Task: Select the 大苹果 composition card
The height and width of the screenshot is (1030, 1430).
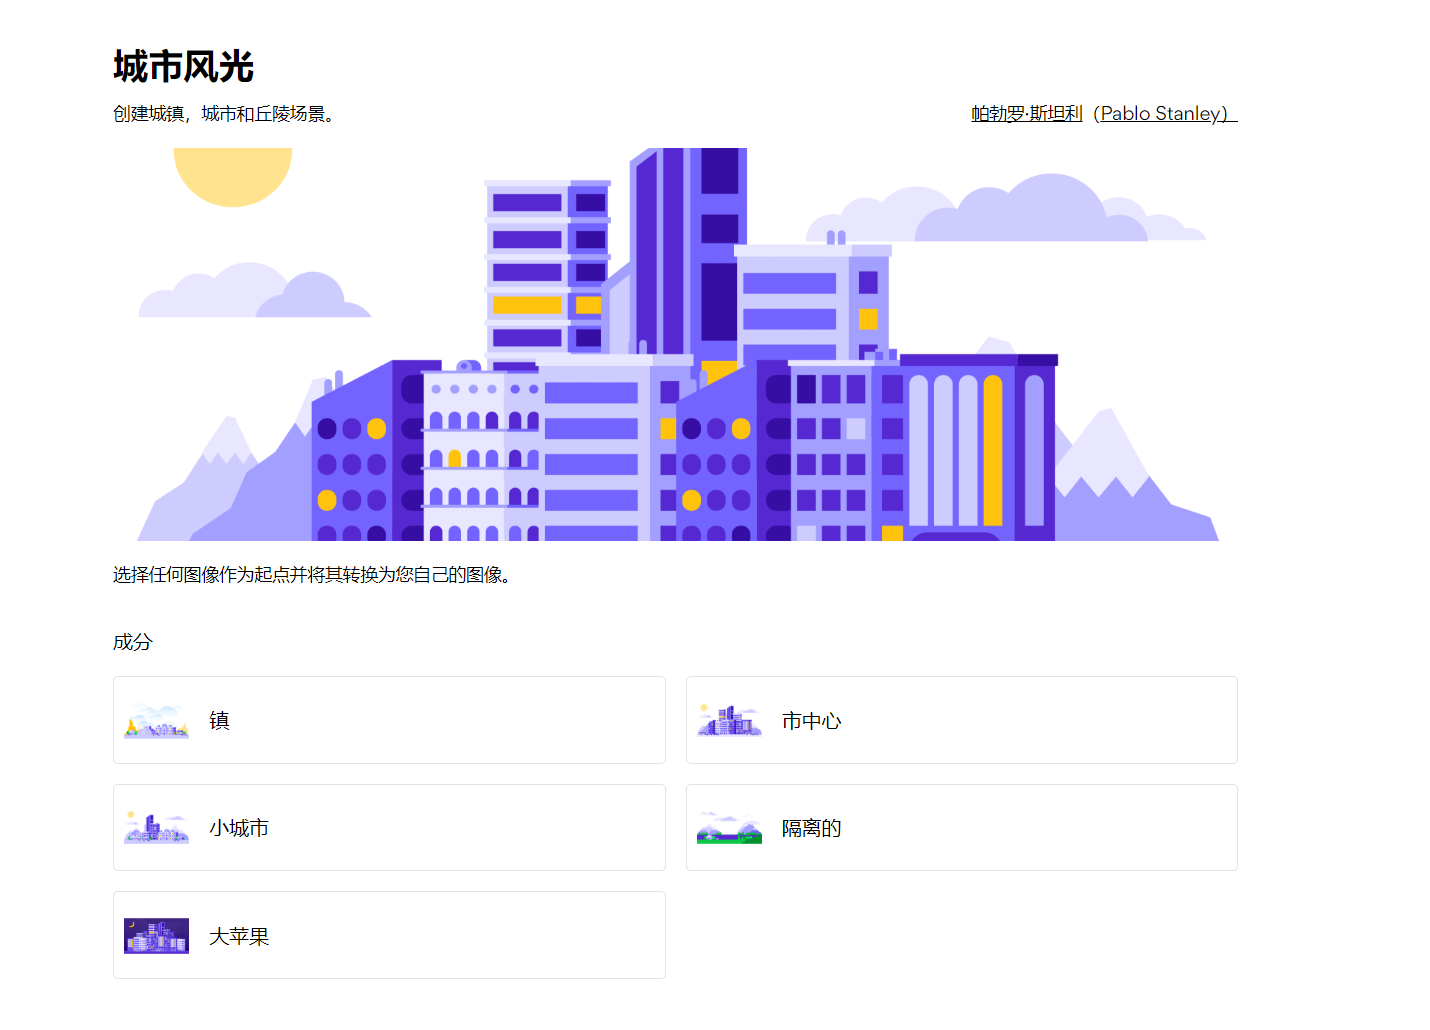Action: [x=389, y=935]
